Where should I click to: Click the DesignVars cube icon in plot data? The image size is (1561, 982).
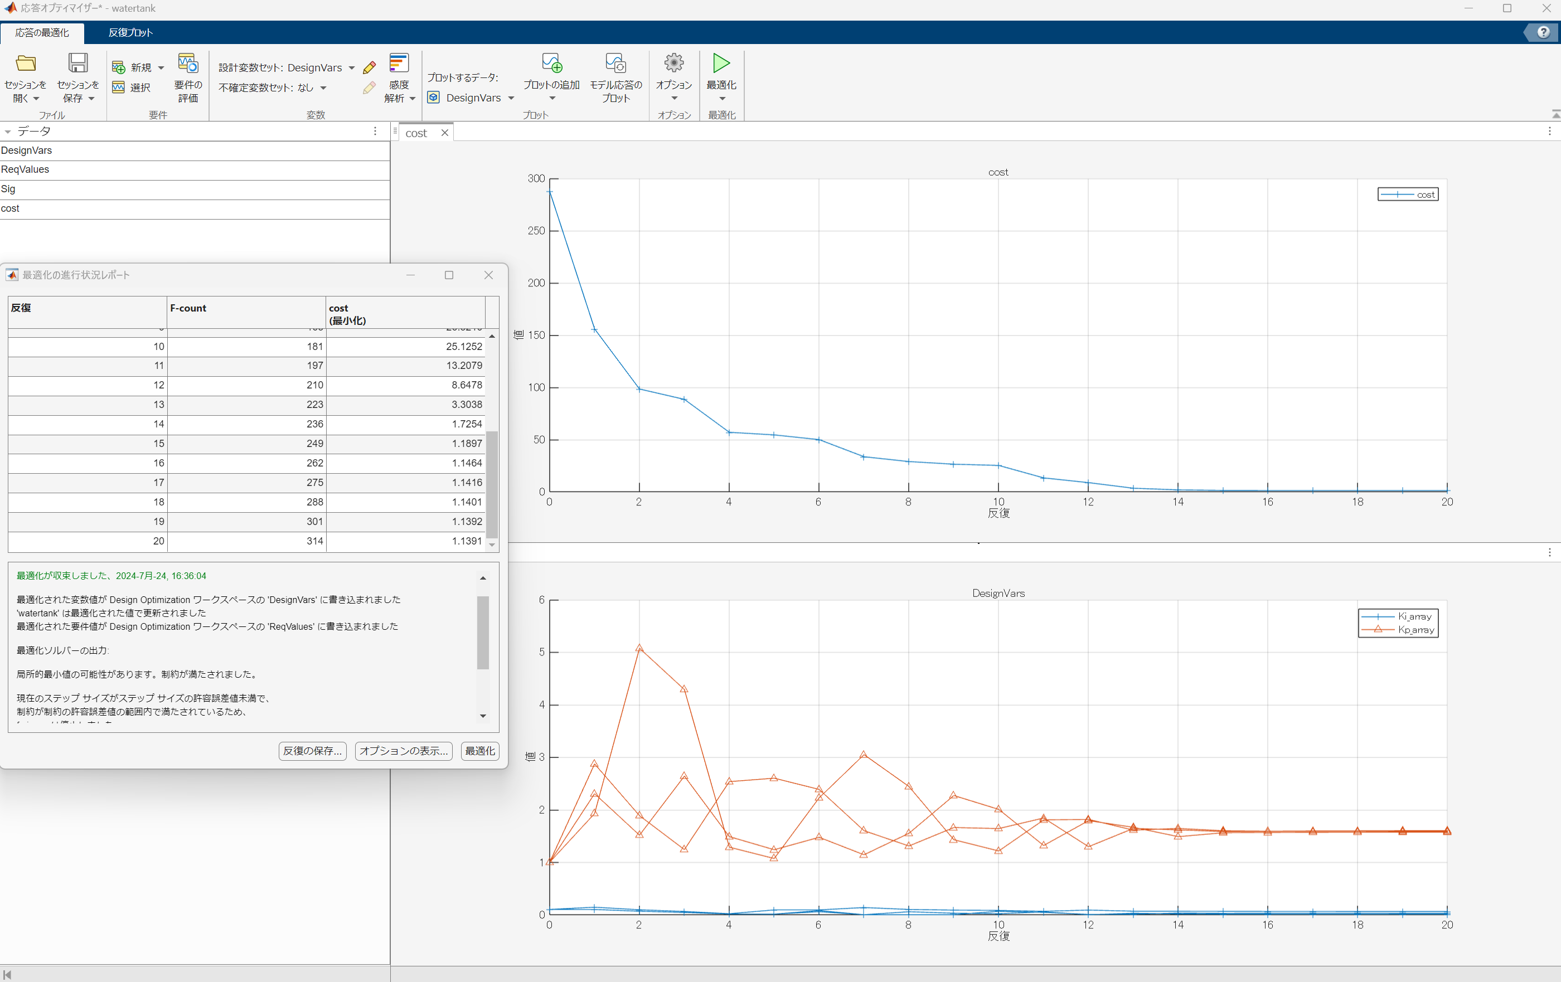pos(434,98)
